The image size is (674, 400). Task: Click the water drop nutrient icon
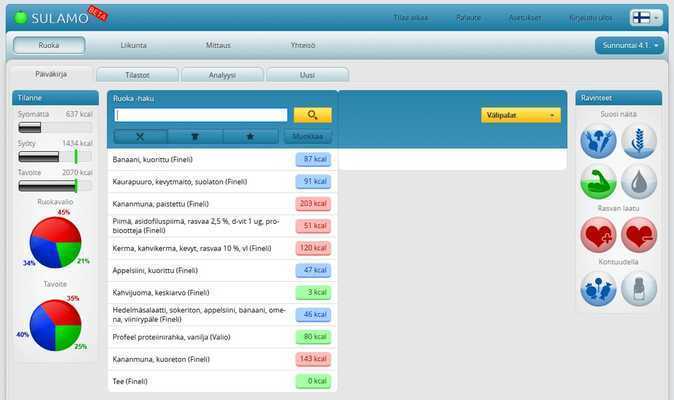click(639, 182)
